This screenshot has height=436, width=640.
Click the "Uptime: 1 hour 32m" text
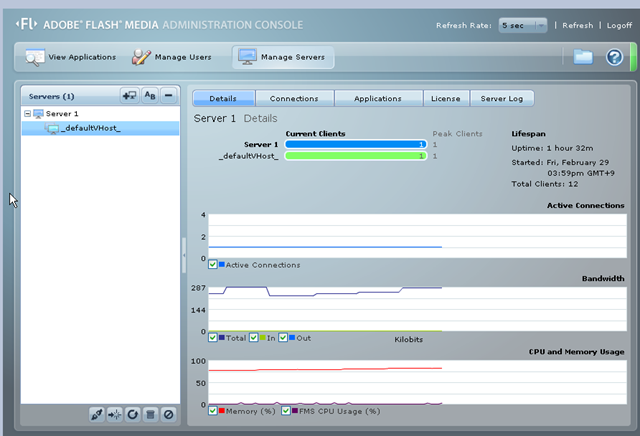(552, 148)
